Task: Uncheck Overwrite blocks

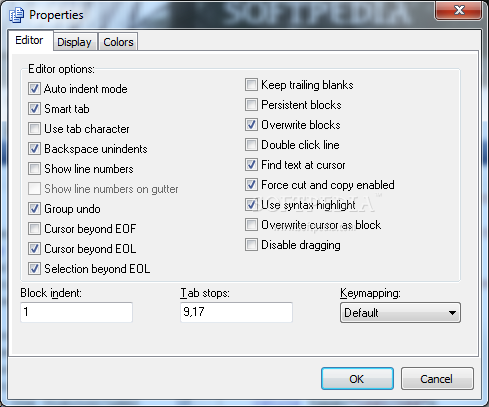Action: (x=251, y=125)
